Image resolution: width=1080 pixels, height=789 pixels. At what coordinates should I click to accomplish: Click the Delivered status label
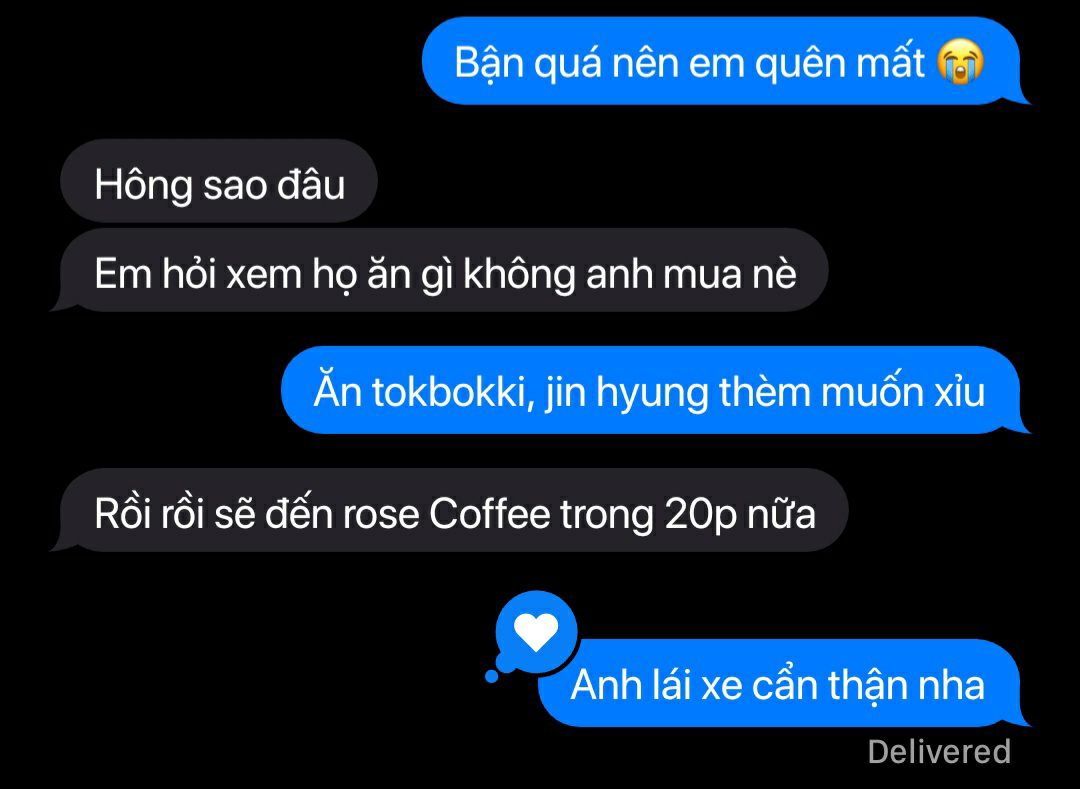(939, 751)
